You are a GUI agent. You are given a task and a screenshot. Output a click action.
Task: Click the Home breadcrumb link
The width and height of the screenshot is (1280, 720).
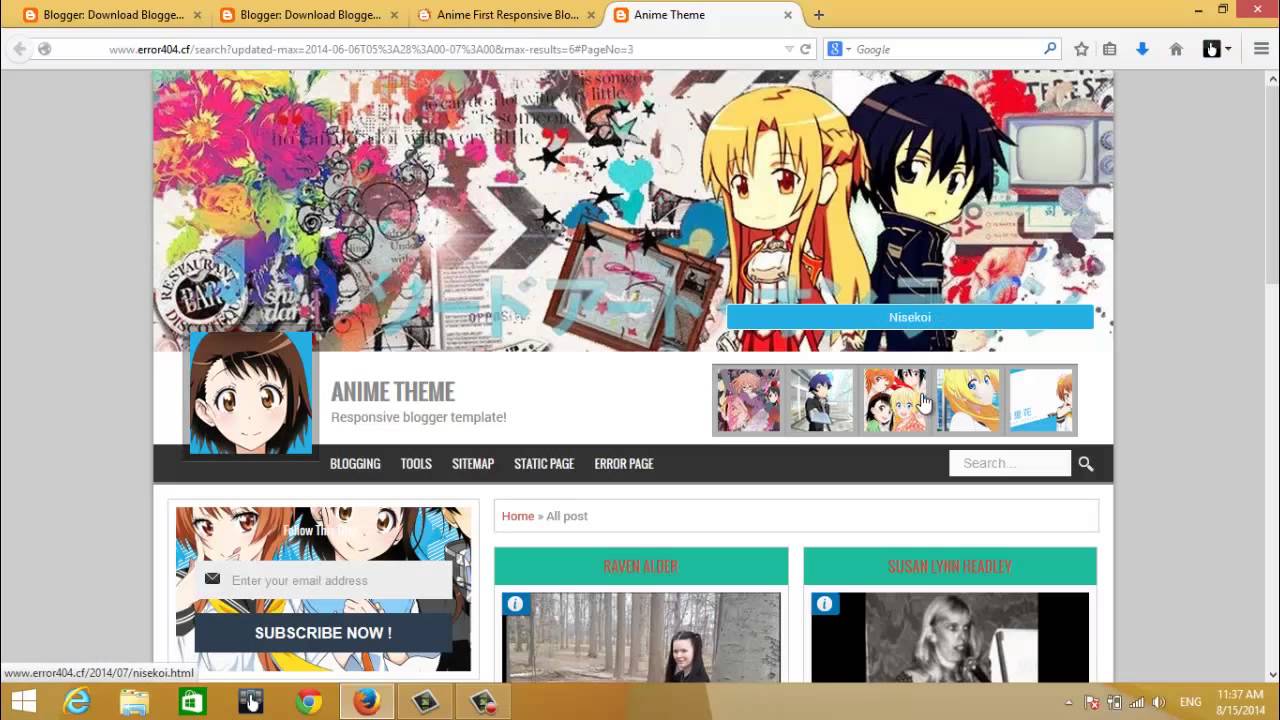[518, 516]
